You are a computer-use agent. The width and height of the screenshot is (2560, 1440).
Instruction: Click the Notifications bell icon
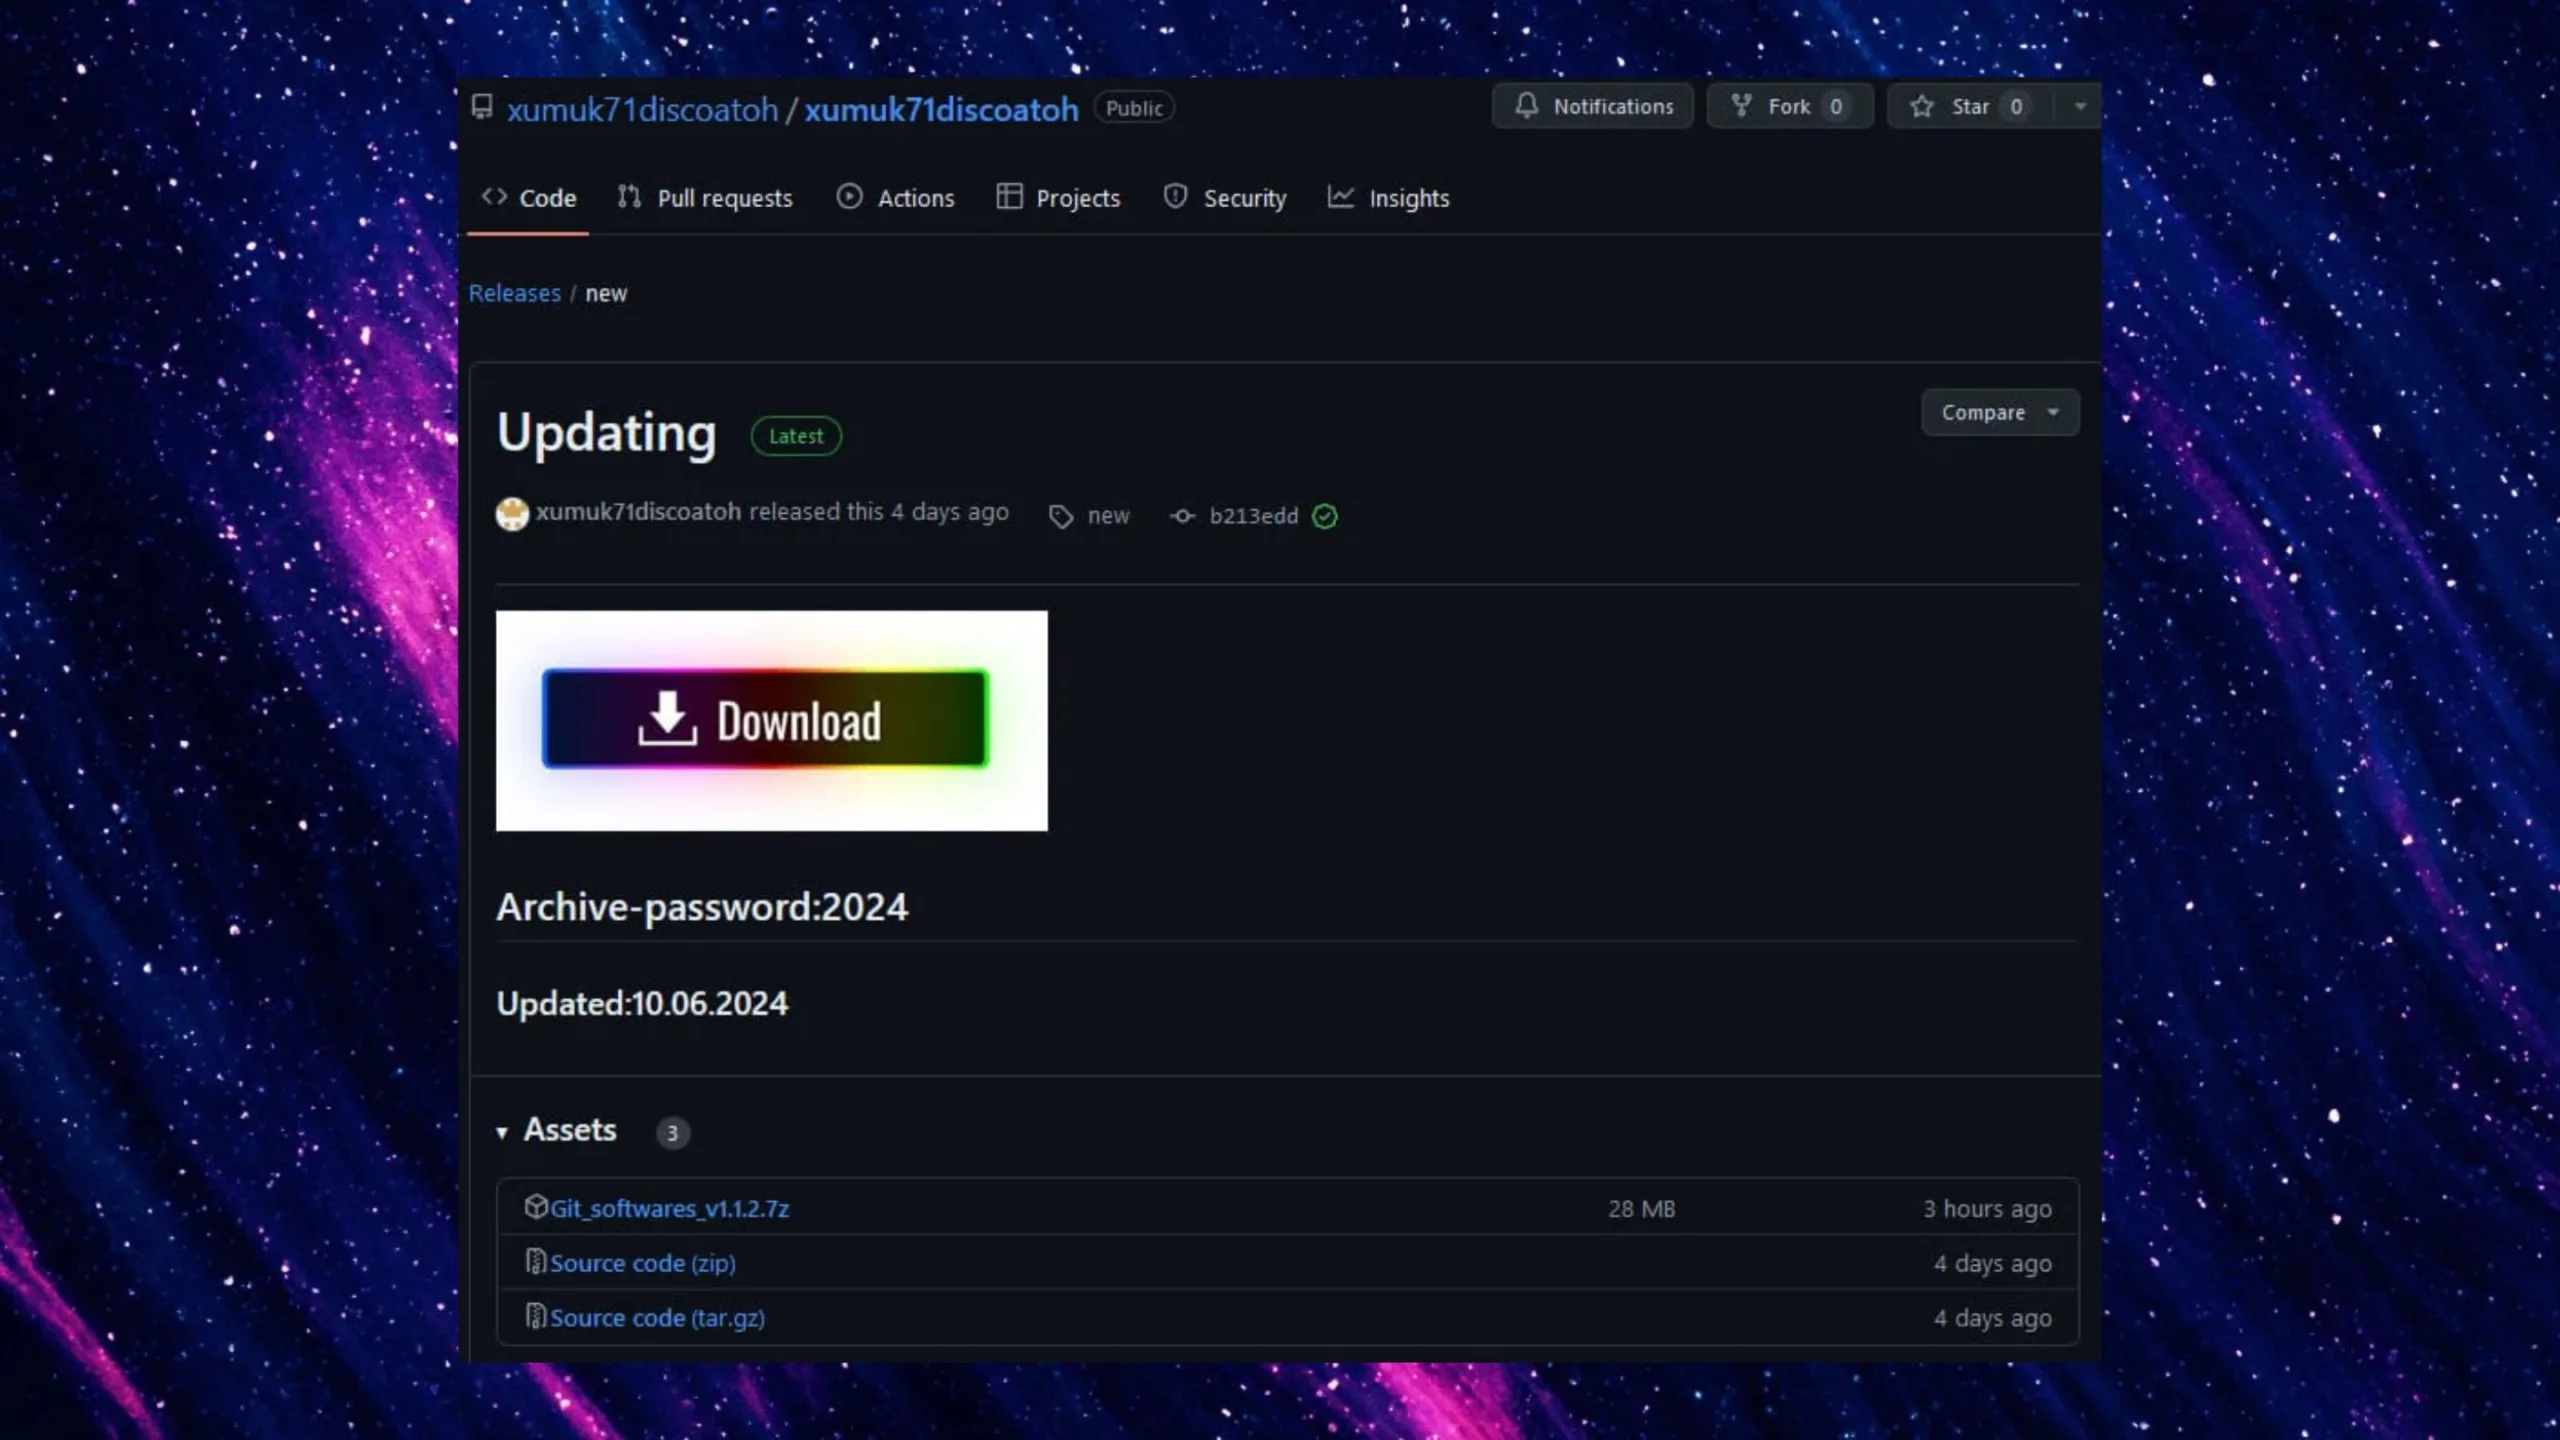pyautogui.click(x=1526, y=105)
